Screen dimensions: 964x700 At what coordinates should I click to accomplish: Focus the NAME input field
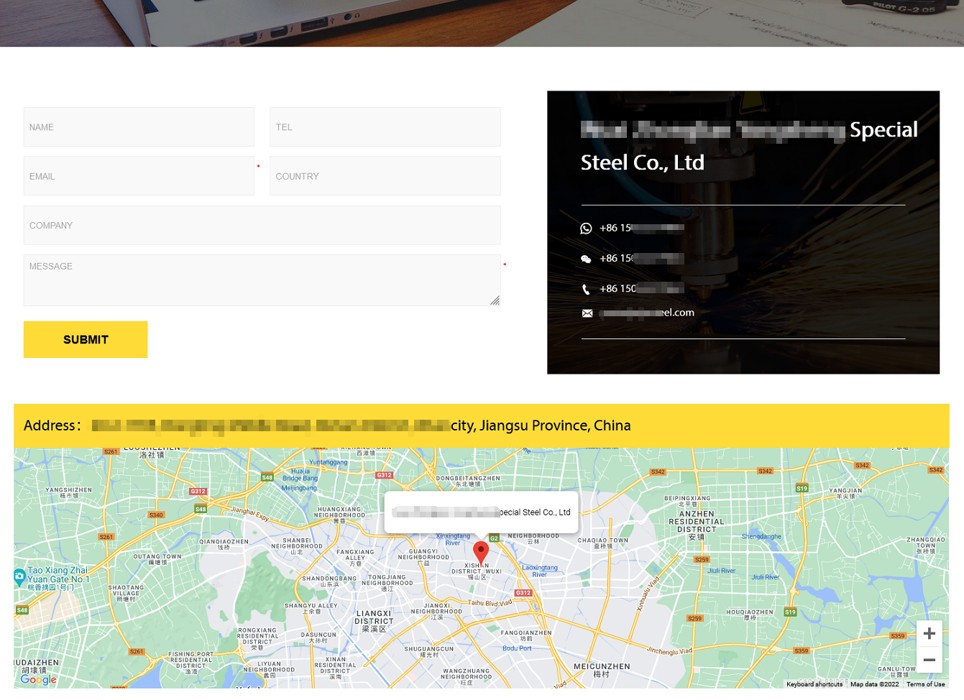[x=139, y=127]
